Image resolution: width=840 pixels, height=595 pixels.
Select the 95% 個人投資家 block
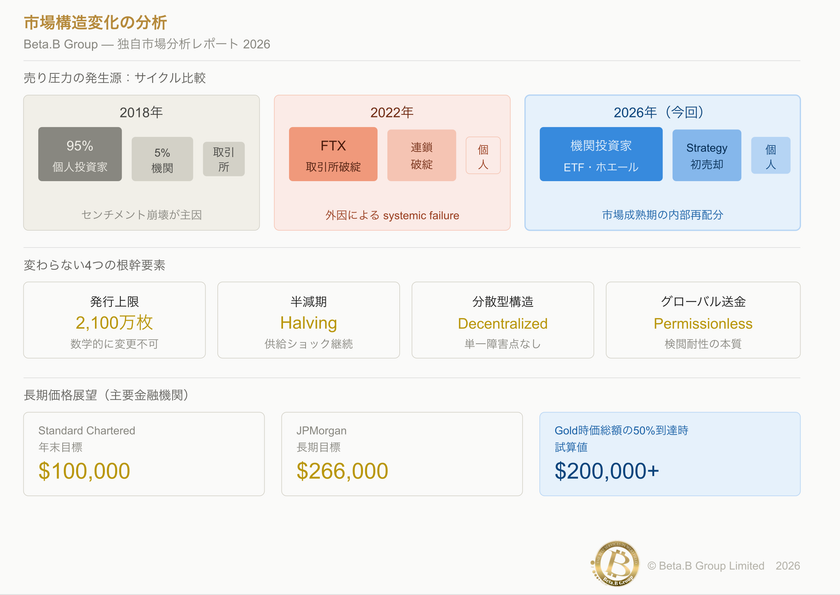[80, 154]
